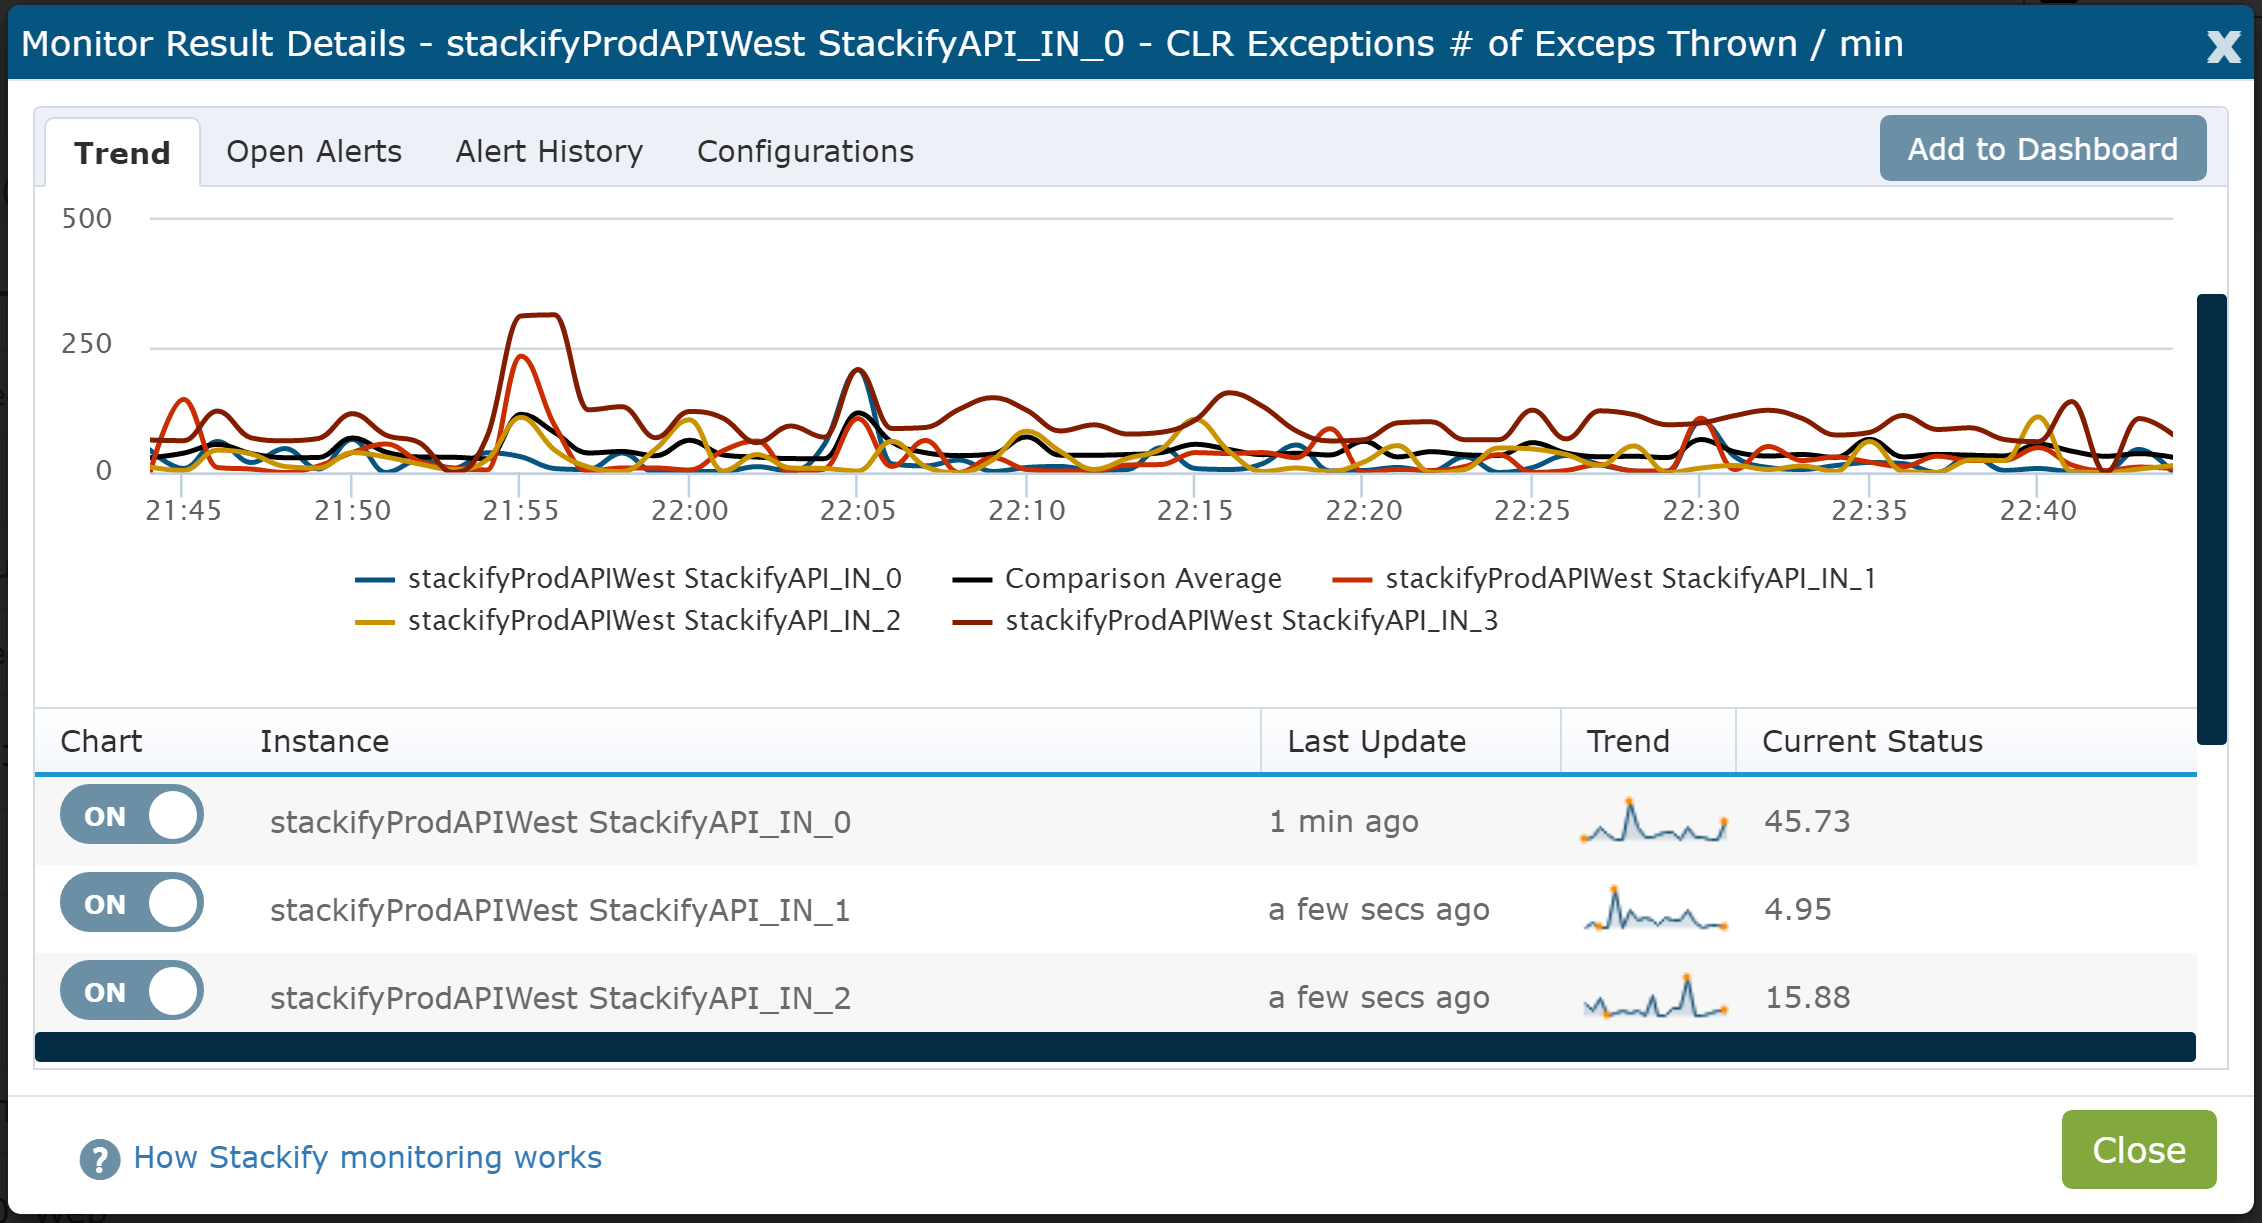Click the 22:40 time label on chart axis
The height and width of the screenshot is (1223, 2262).
click(2037, 510)
